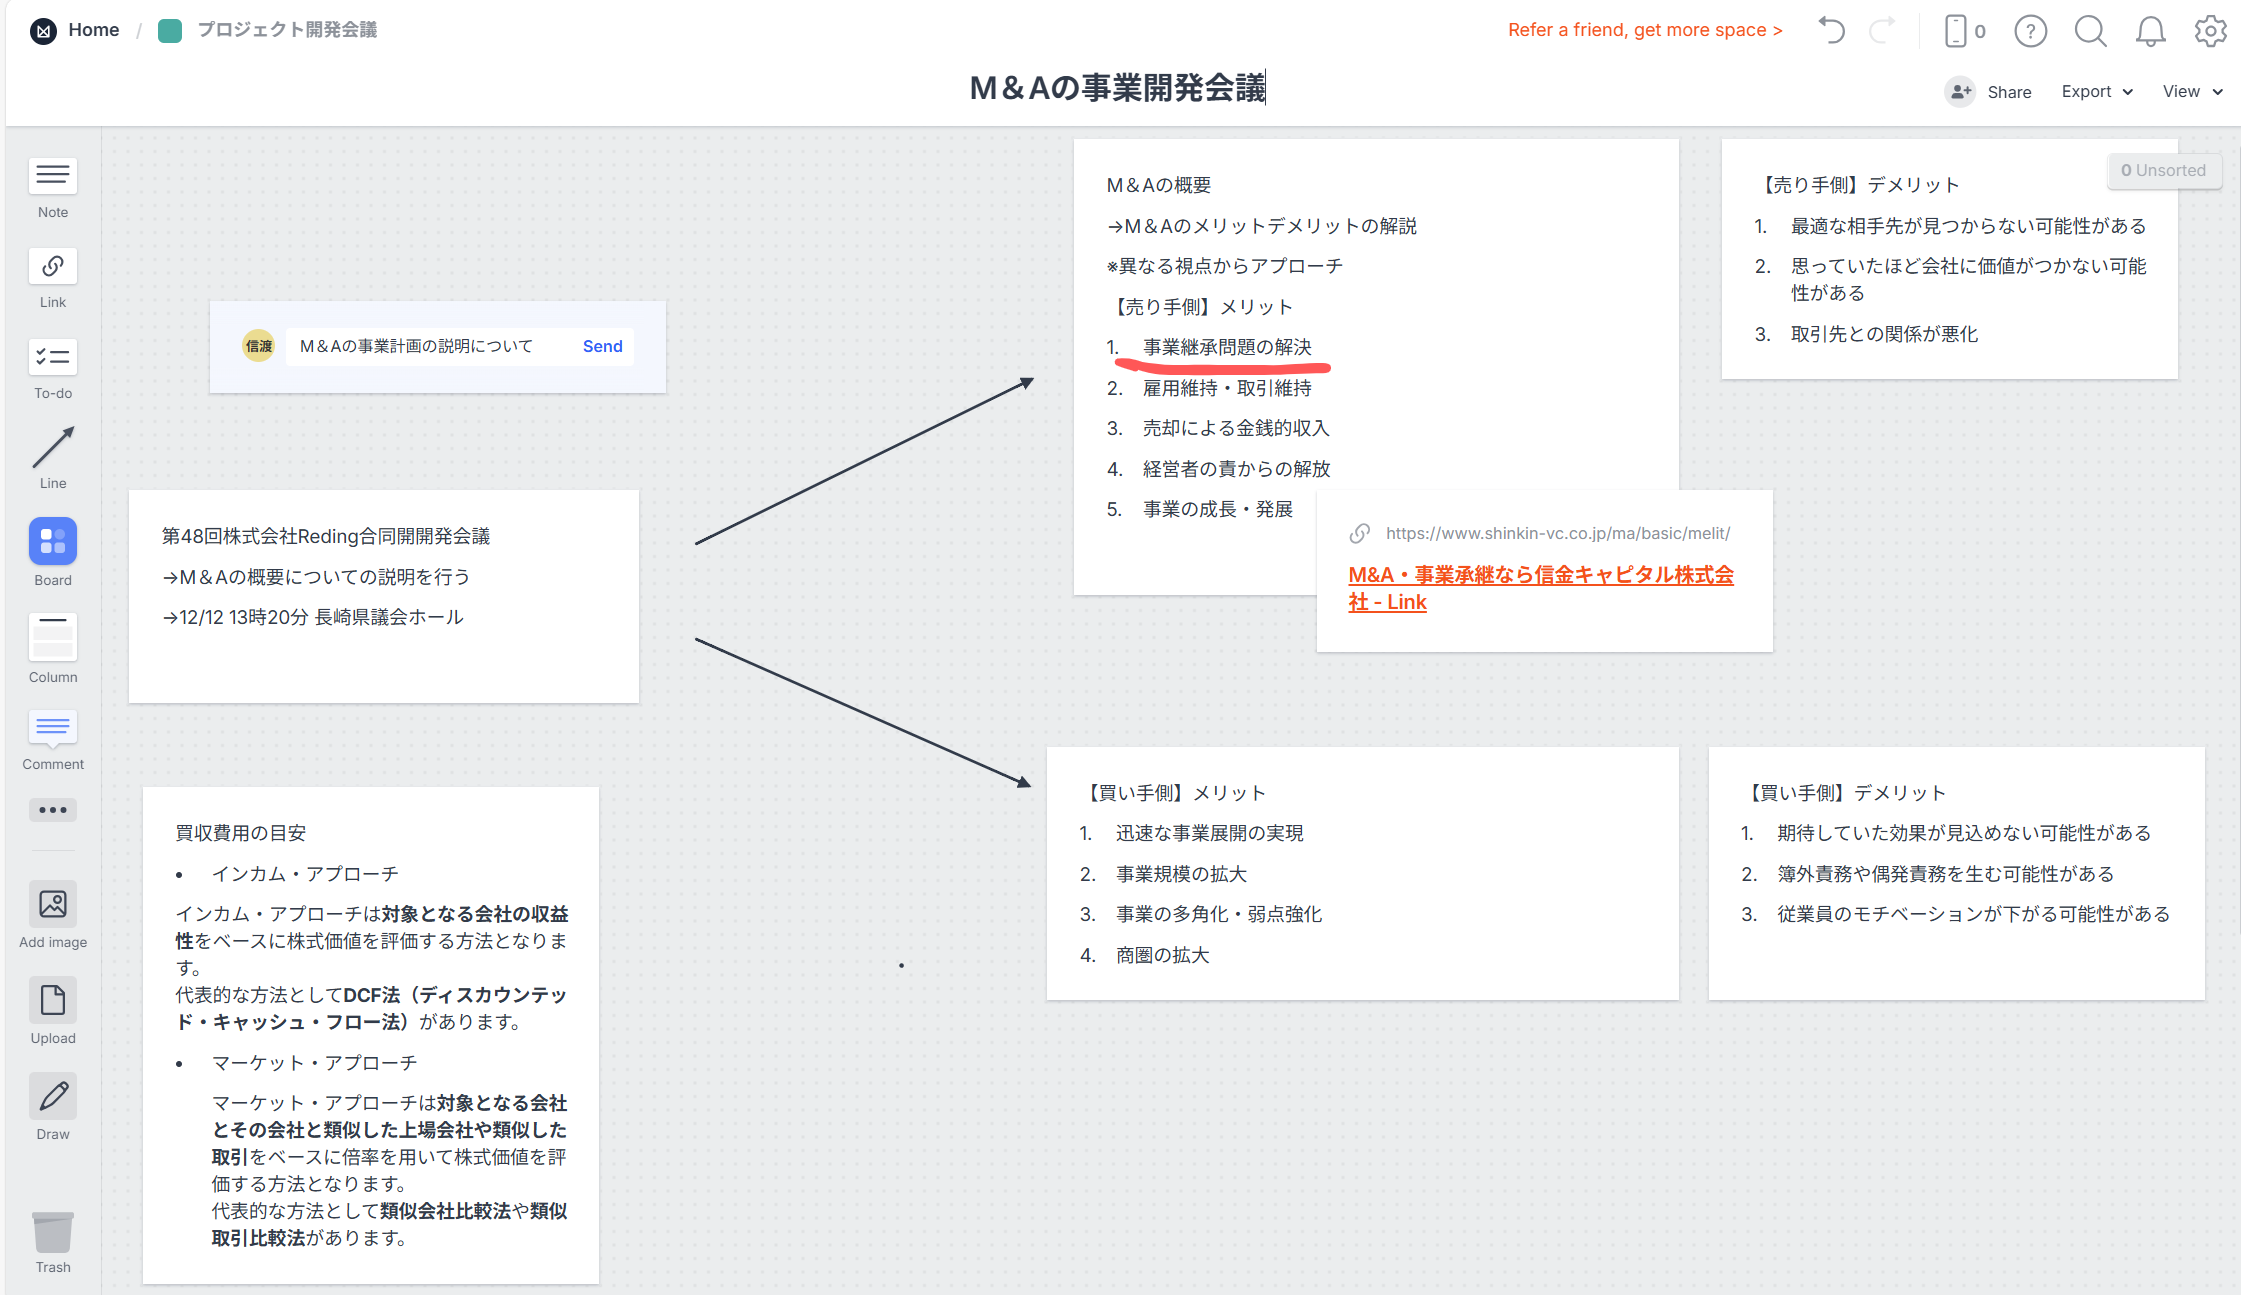The width and height of the screenshot is (2241, 1295).
Task: Open the Add image tool
Action: [52, 905]
